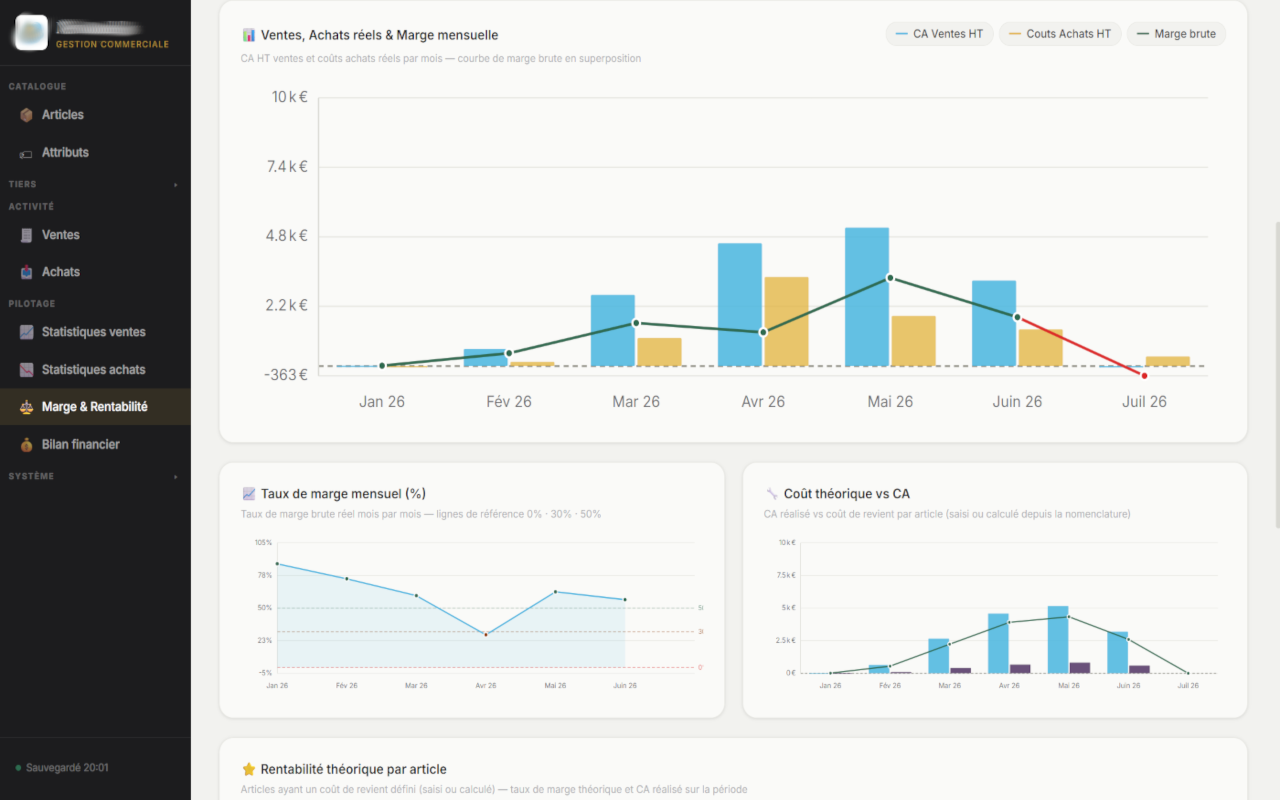Click the chart icon beside Statistiques ventes
1280x800 pixels.
27,332
